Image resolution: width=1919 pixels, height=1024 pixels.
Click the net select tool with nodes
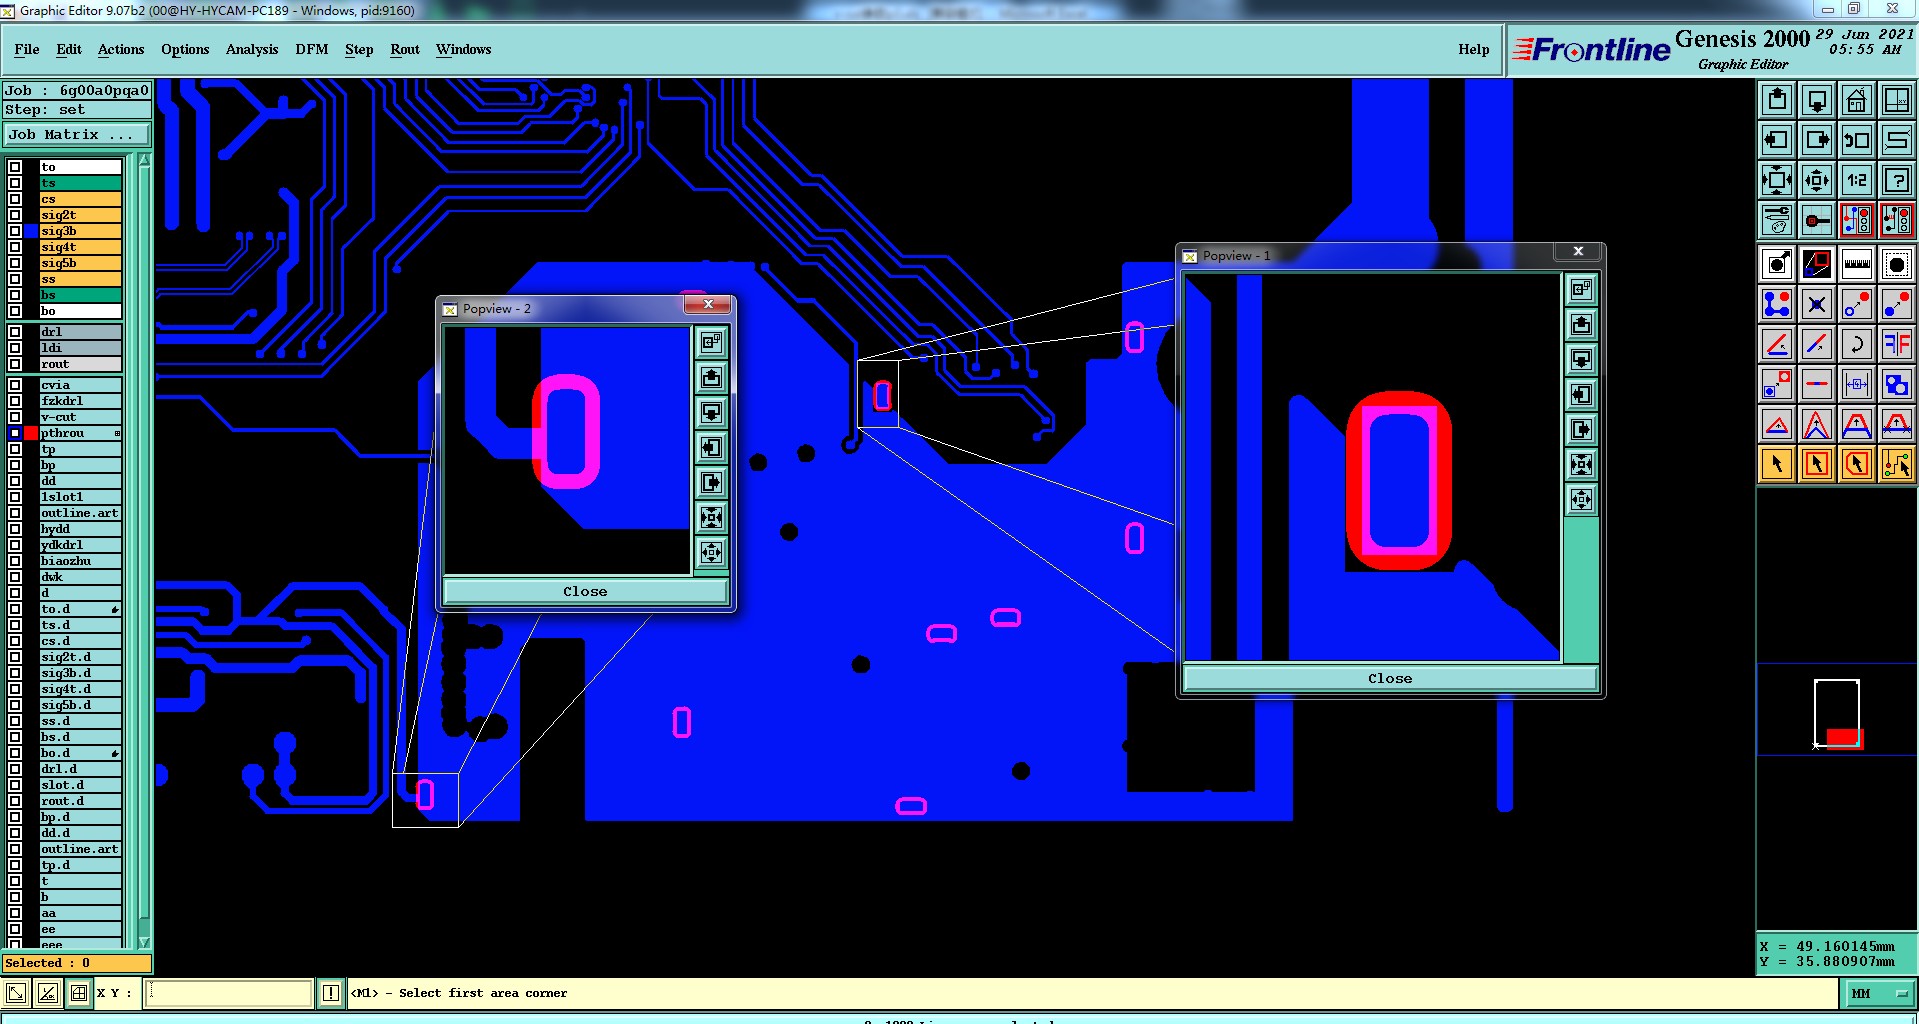click(1897, 464)
